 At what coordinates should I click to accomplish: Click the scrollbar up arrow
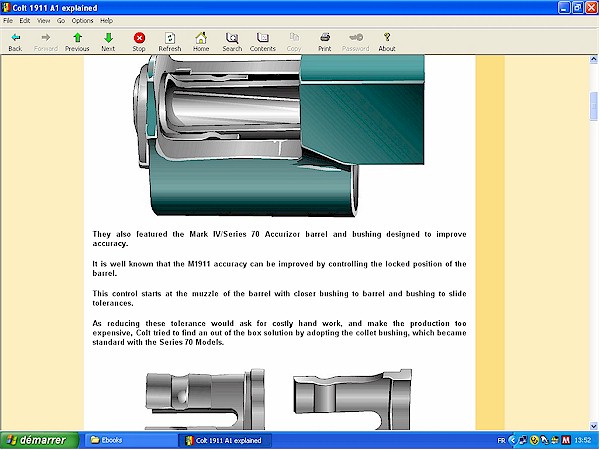click(x=593, y=59)
